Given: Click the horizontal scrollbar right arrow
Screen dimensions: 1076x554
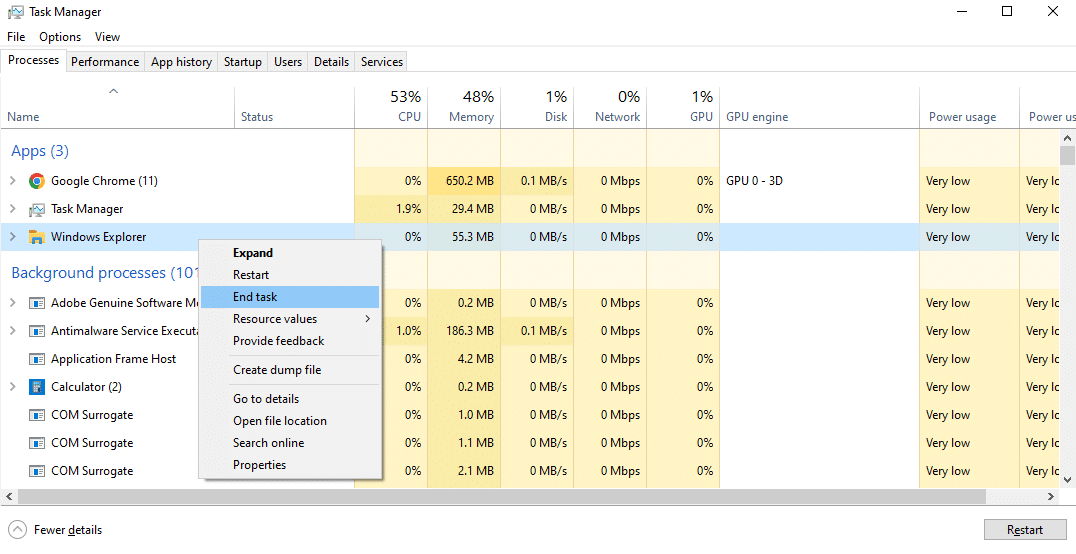Looking at the screenshot, I should (x=1051, y=496).
